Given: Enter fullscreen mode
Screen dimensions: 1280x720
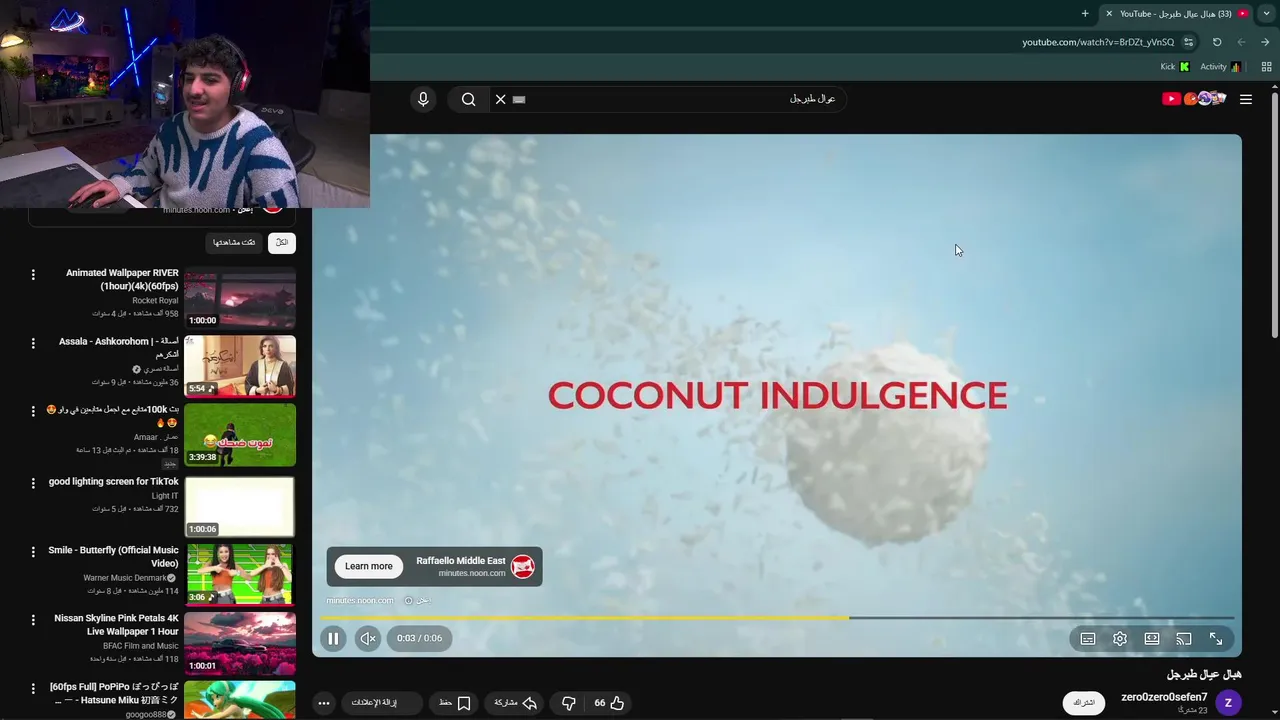Looking at the screenshot, I should 1216,639.
